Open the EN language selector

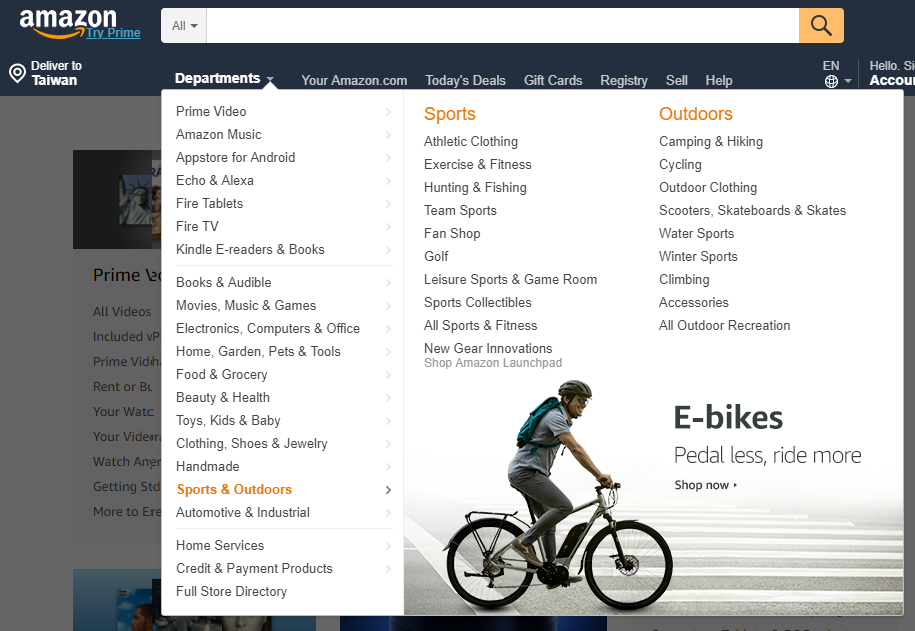click(837, 74)
